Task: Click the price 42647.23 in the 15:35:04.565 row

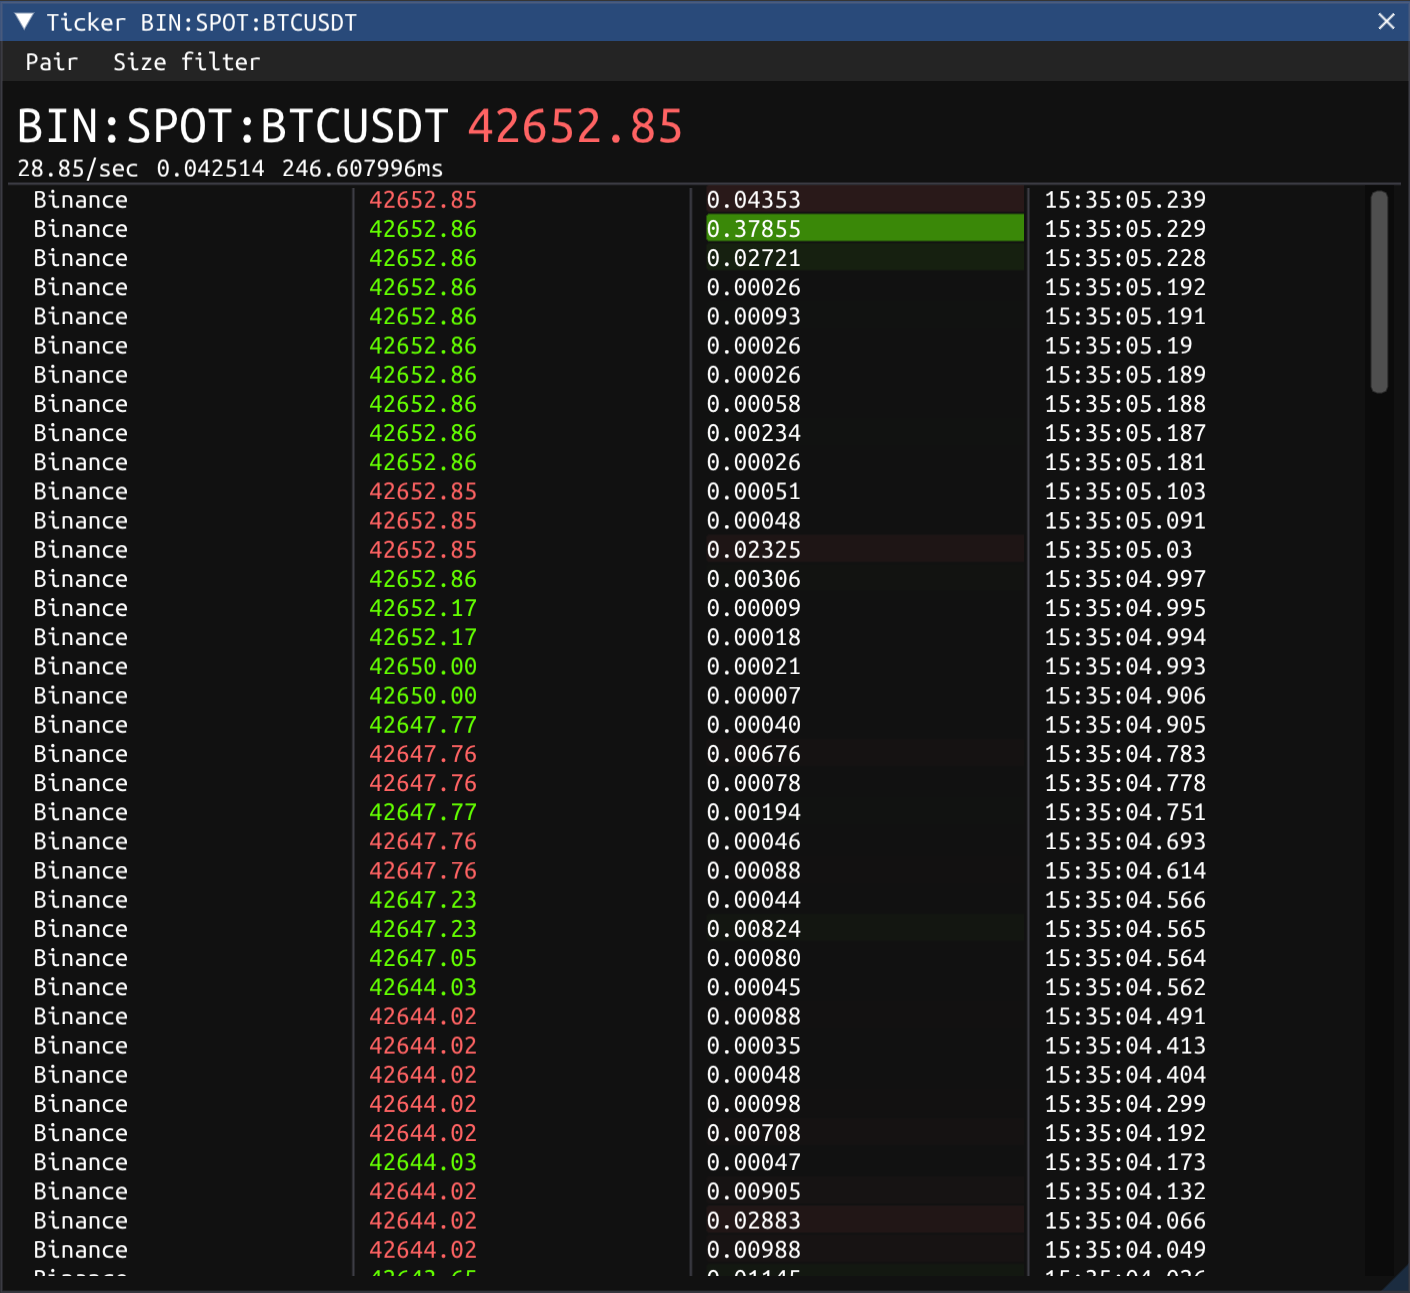Action: [x=423, y=929]
